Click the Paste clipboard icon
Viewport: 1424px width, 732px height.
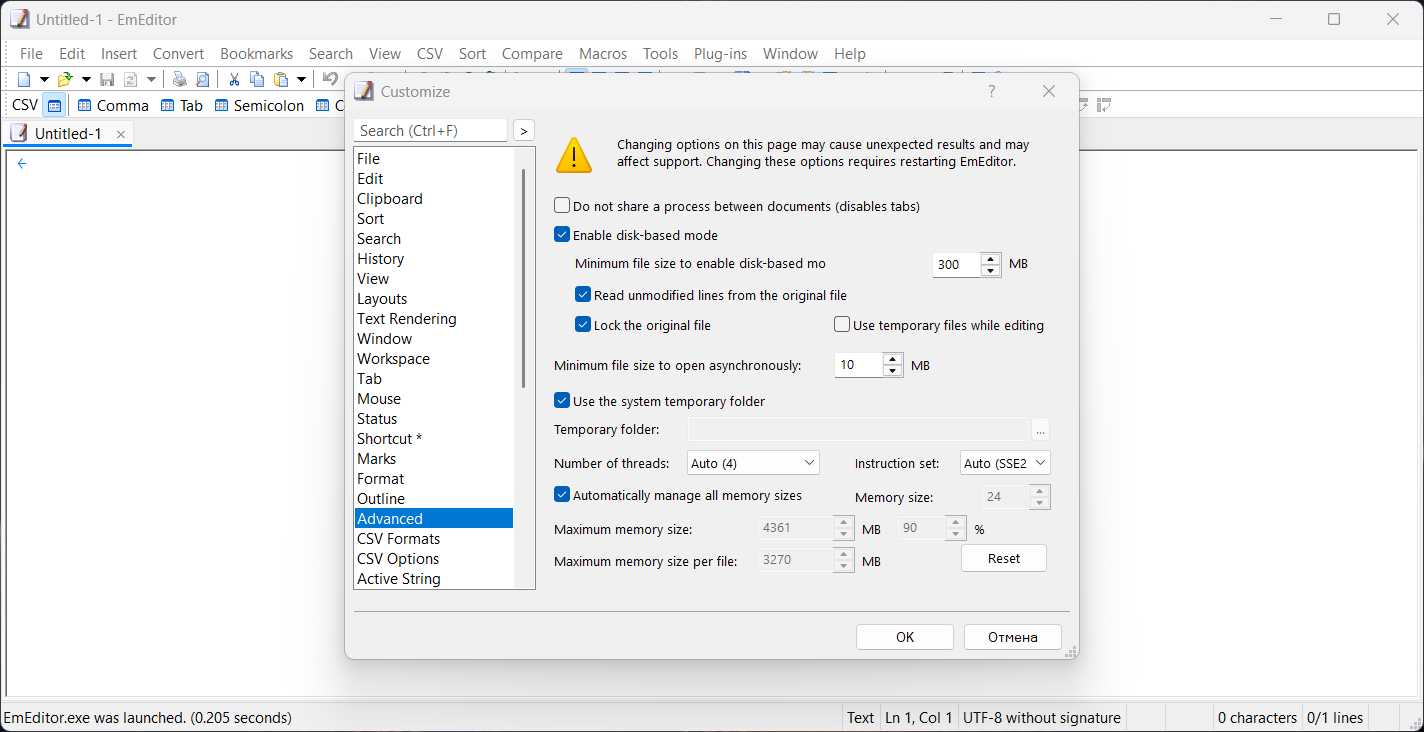[281, 79]
